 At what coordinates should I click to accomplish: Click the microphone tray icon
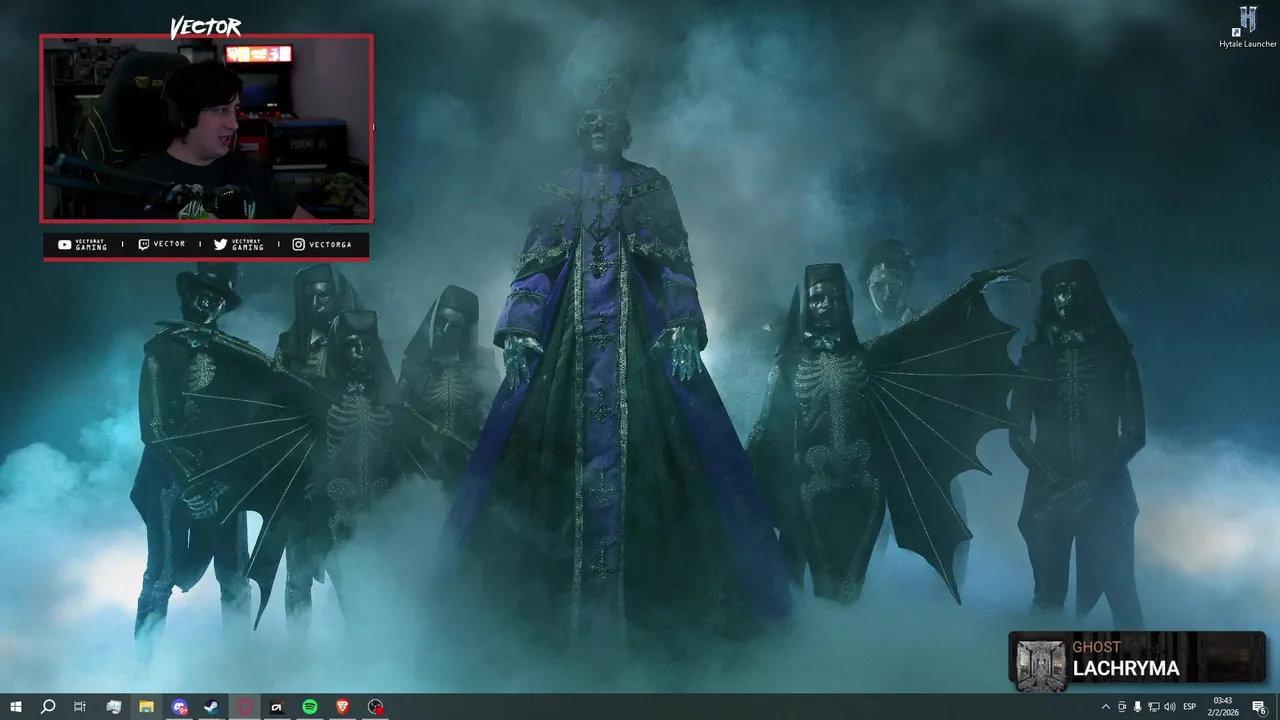1137,707
